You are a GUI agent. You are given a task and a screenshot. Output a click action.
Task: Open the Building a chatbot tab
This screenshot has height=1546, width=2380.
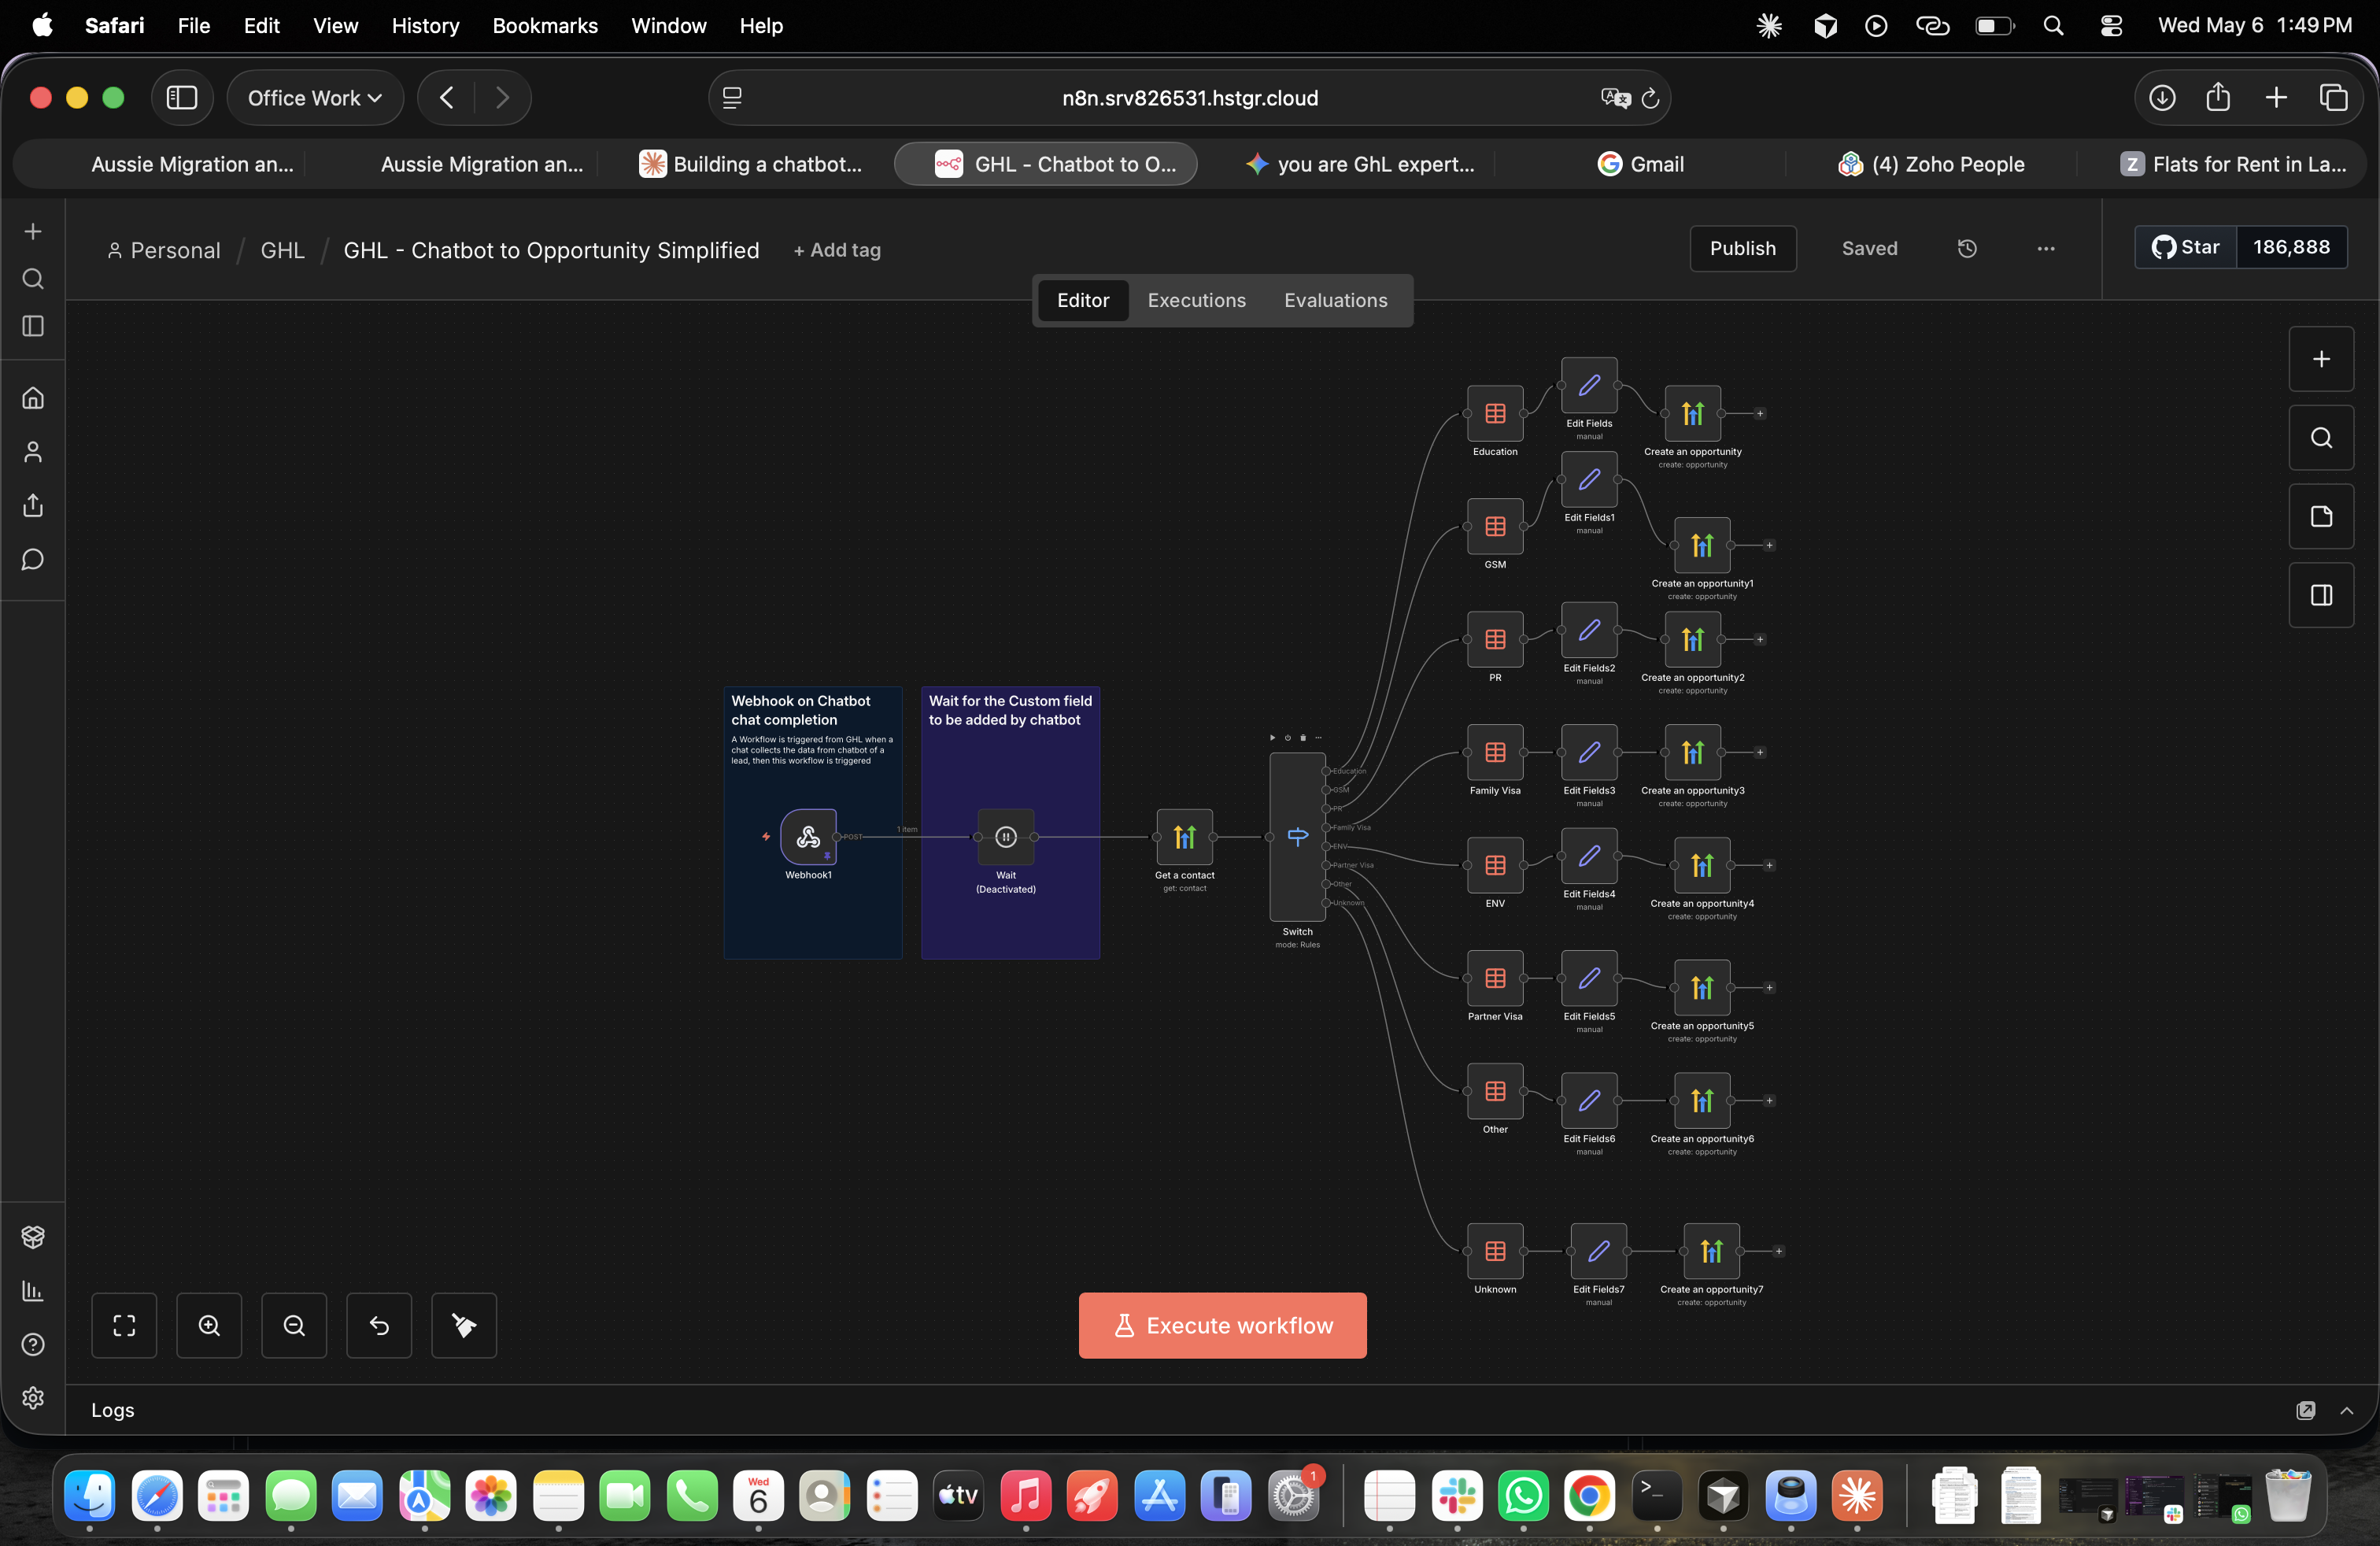(x=751, y=164)
